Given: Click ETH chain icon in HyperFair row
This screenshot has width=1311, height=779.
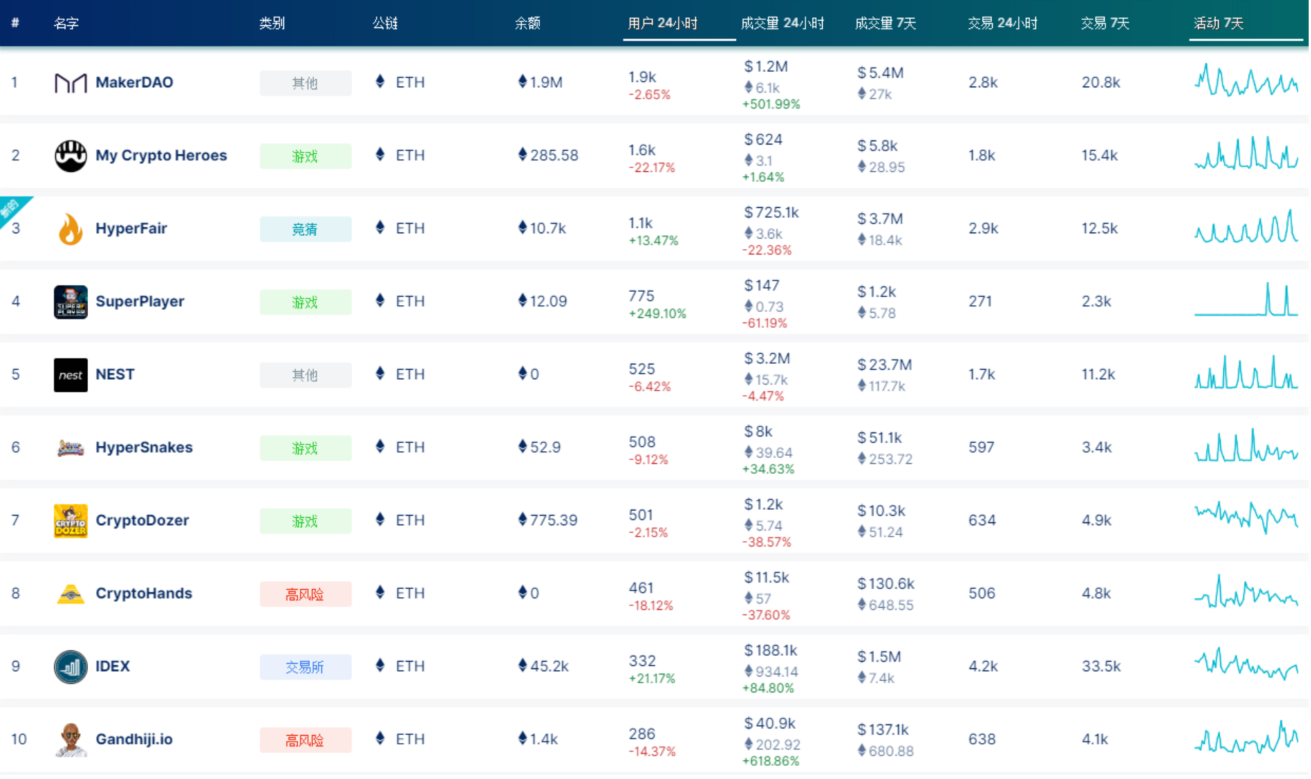Looking at the screenshot, I should tap(380, 228).
